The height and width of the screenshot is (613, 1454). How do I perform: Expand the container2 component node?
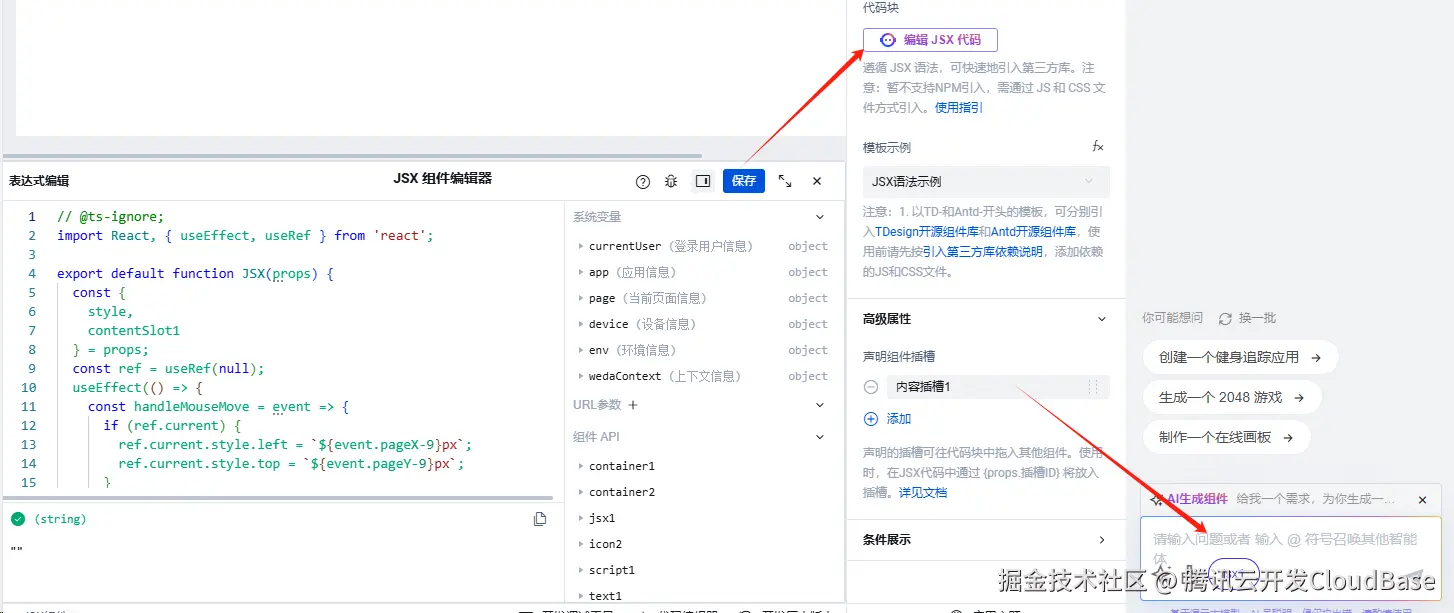pos(581,492)
